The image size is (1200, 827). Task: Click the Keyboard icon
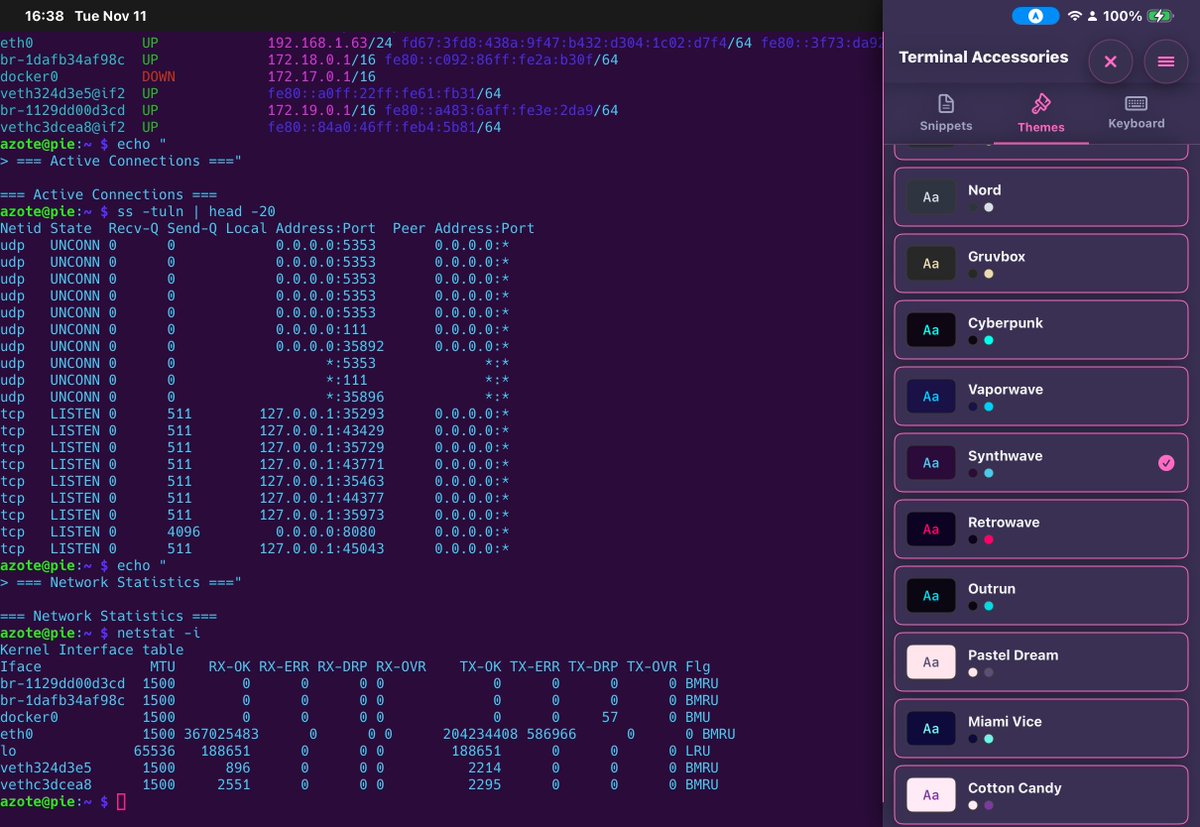[1136, 103]
